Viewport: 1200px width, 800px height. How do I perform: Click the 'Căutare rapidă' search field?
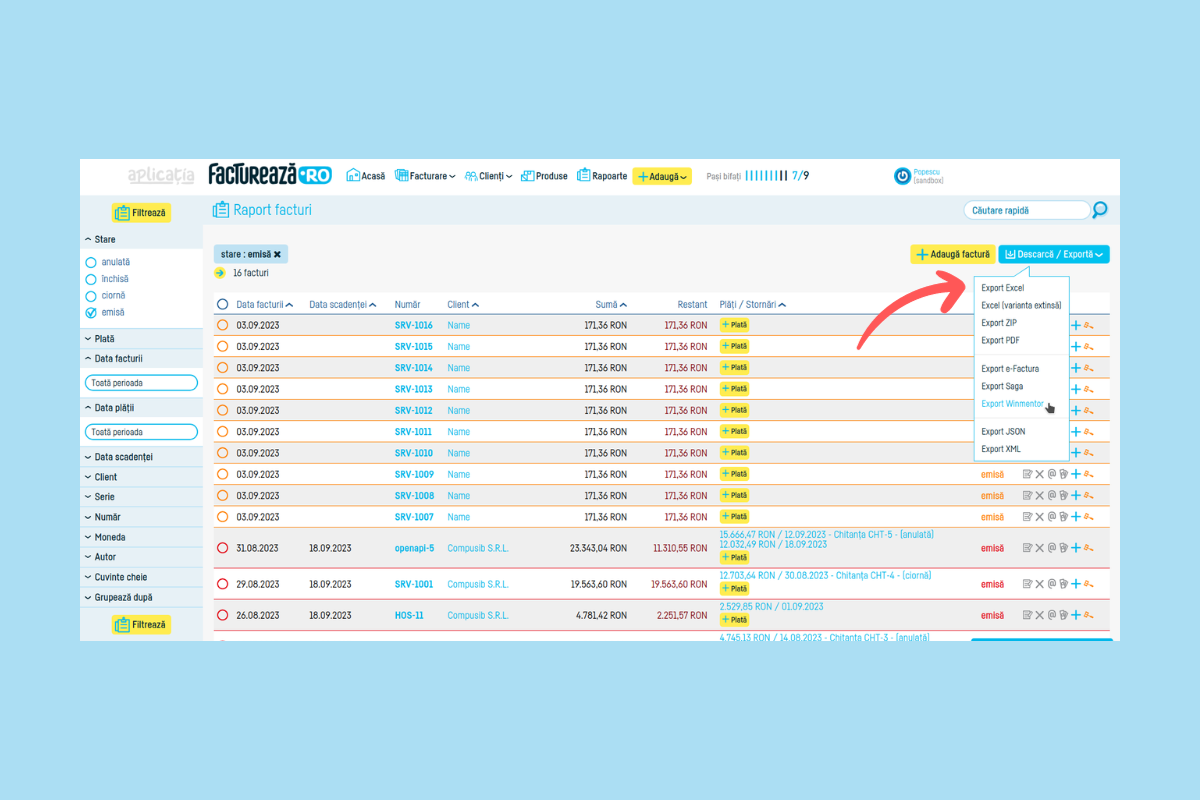(1026, 210)
